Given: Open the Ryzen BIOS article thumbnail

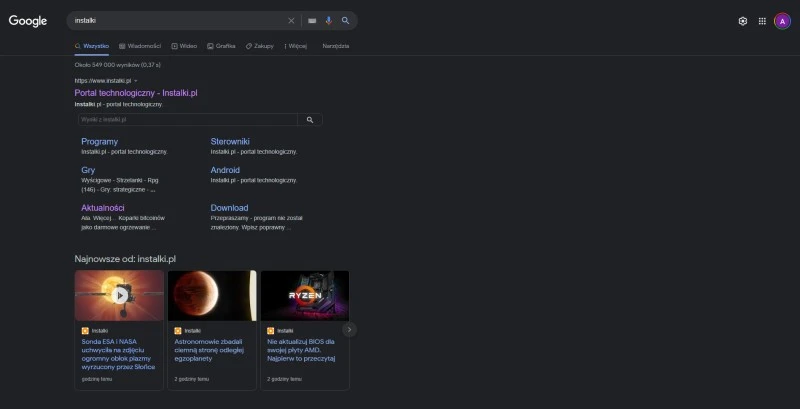Looking at the screenshot, I should (305, 295).
